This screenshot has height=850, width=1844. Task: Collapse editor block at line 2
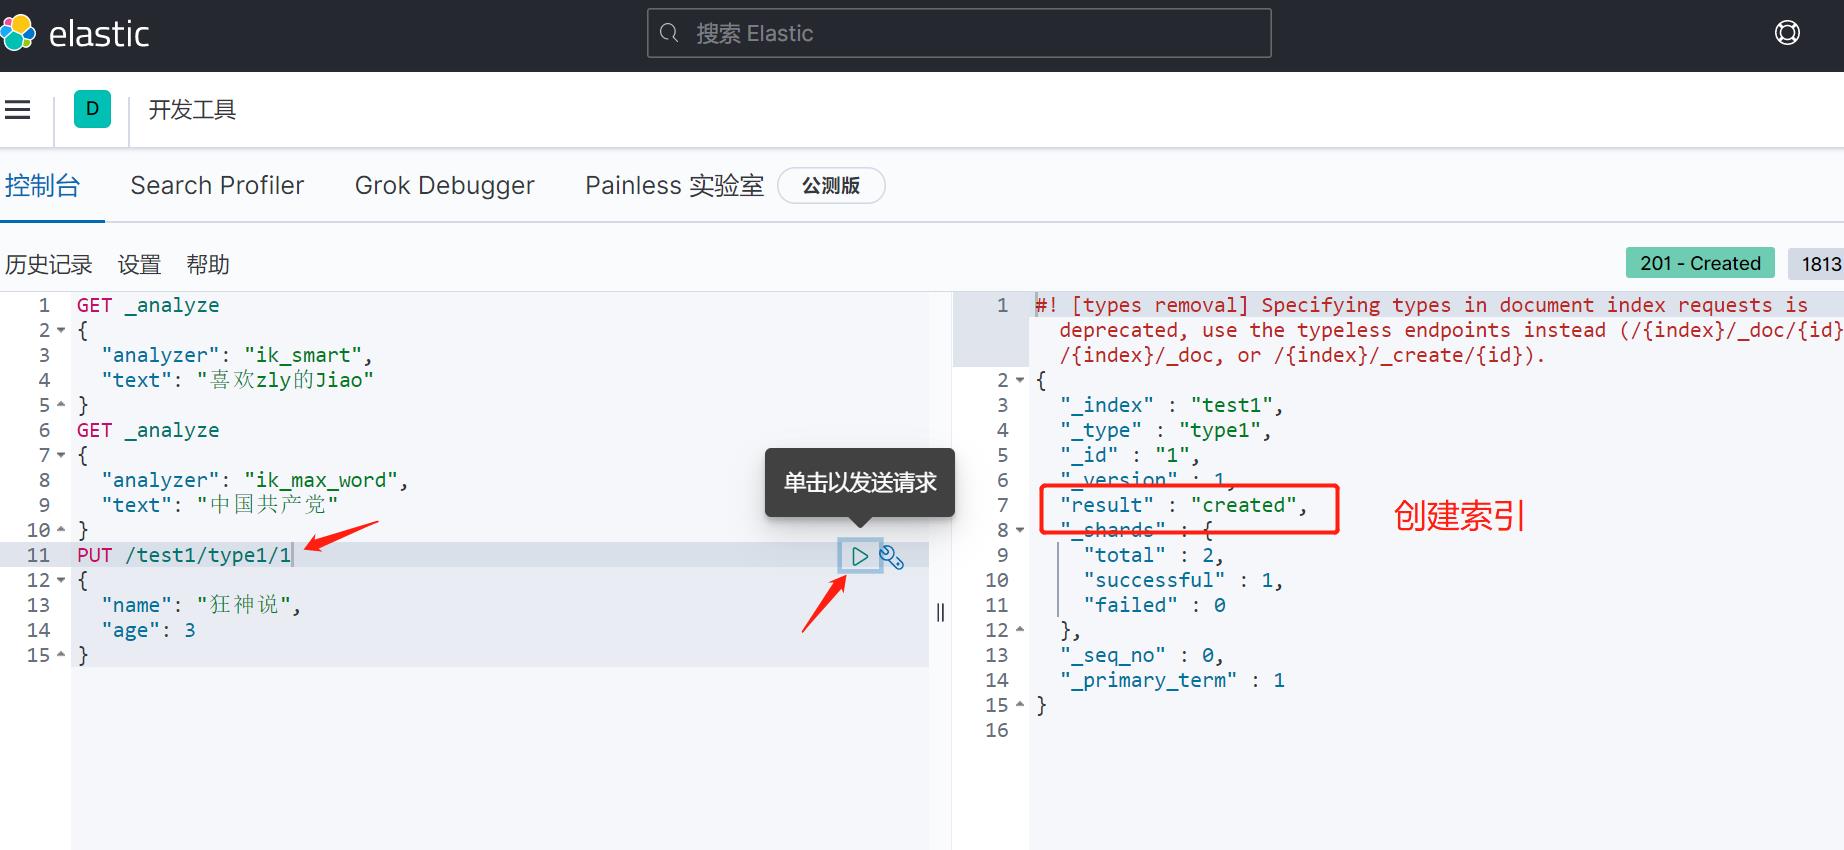(61, 330)
